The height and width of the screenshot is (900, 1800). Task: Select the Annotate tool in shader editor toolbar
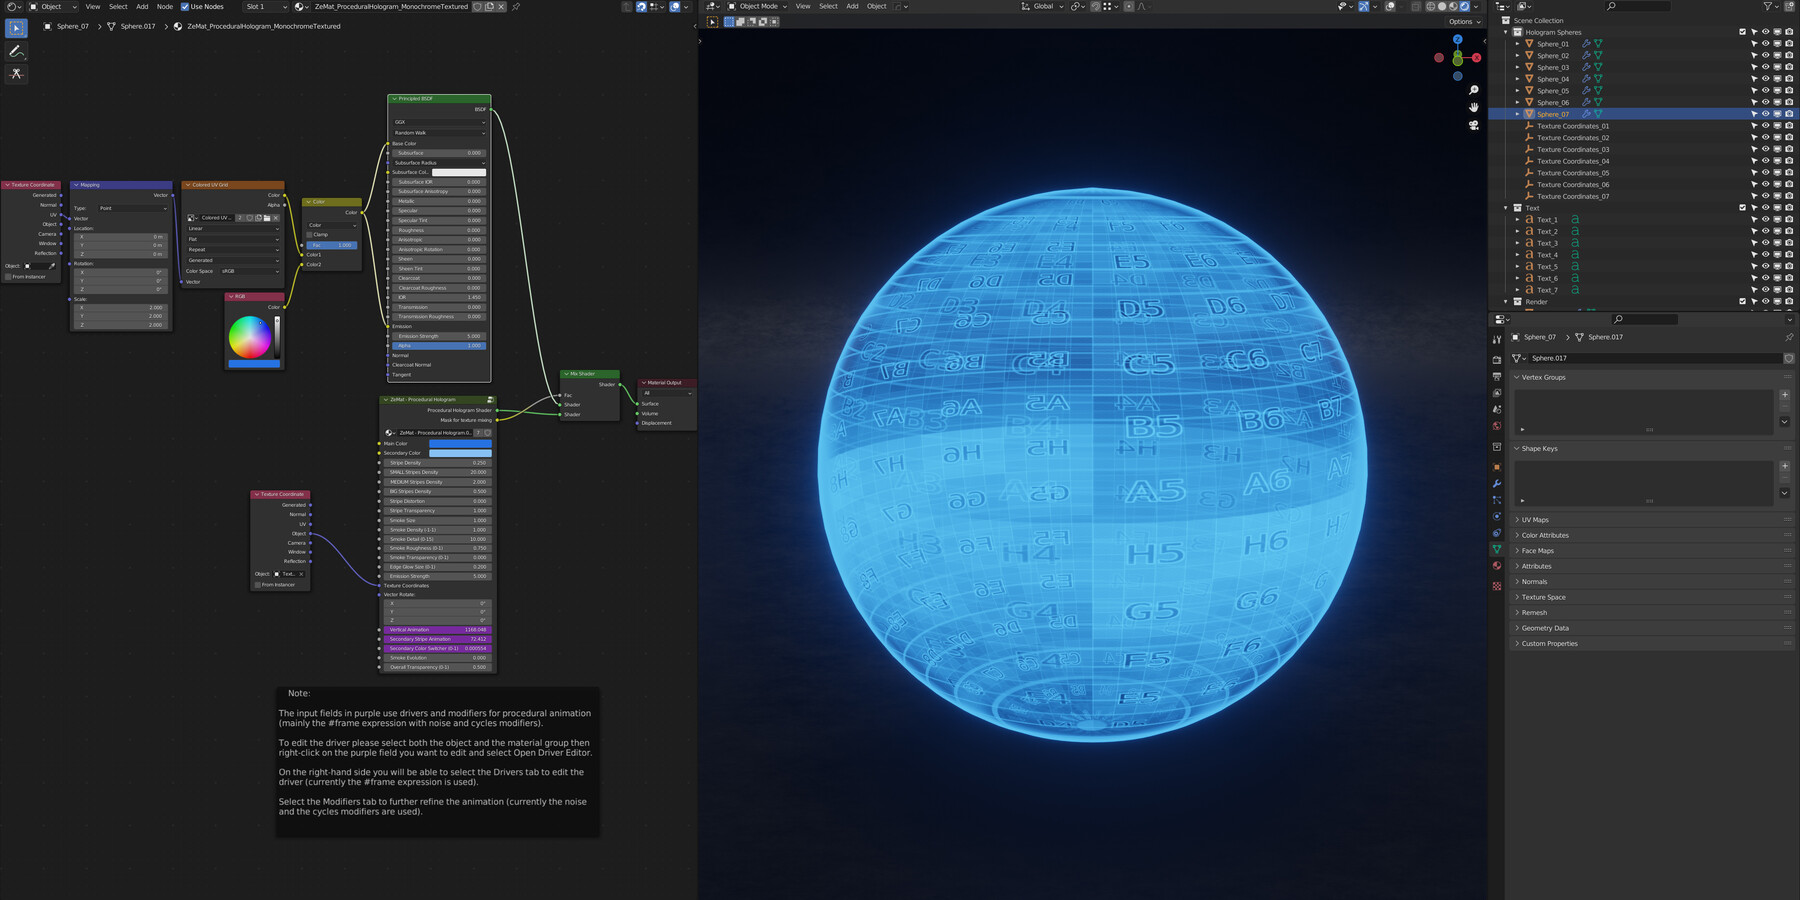click(16, 51)
